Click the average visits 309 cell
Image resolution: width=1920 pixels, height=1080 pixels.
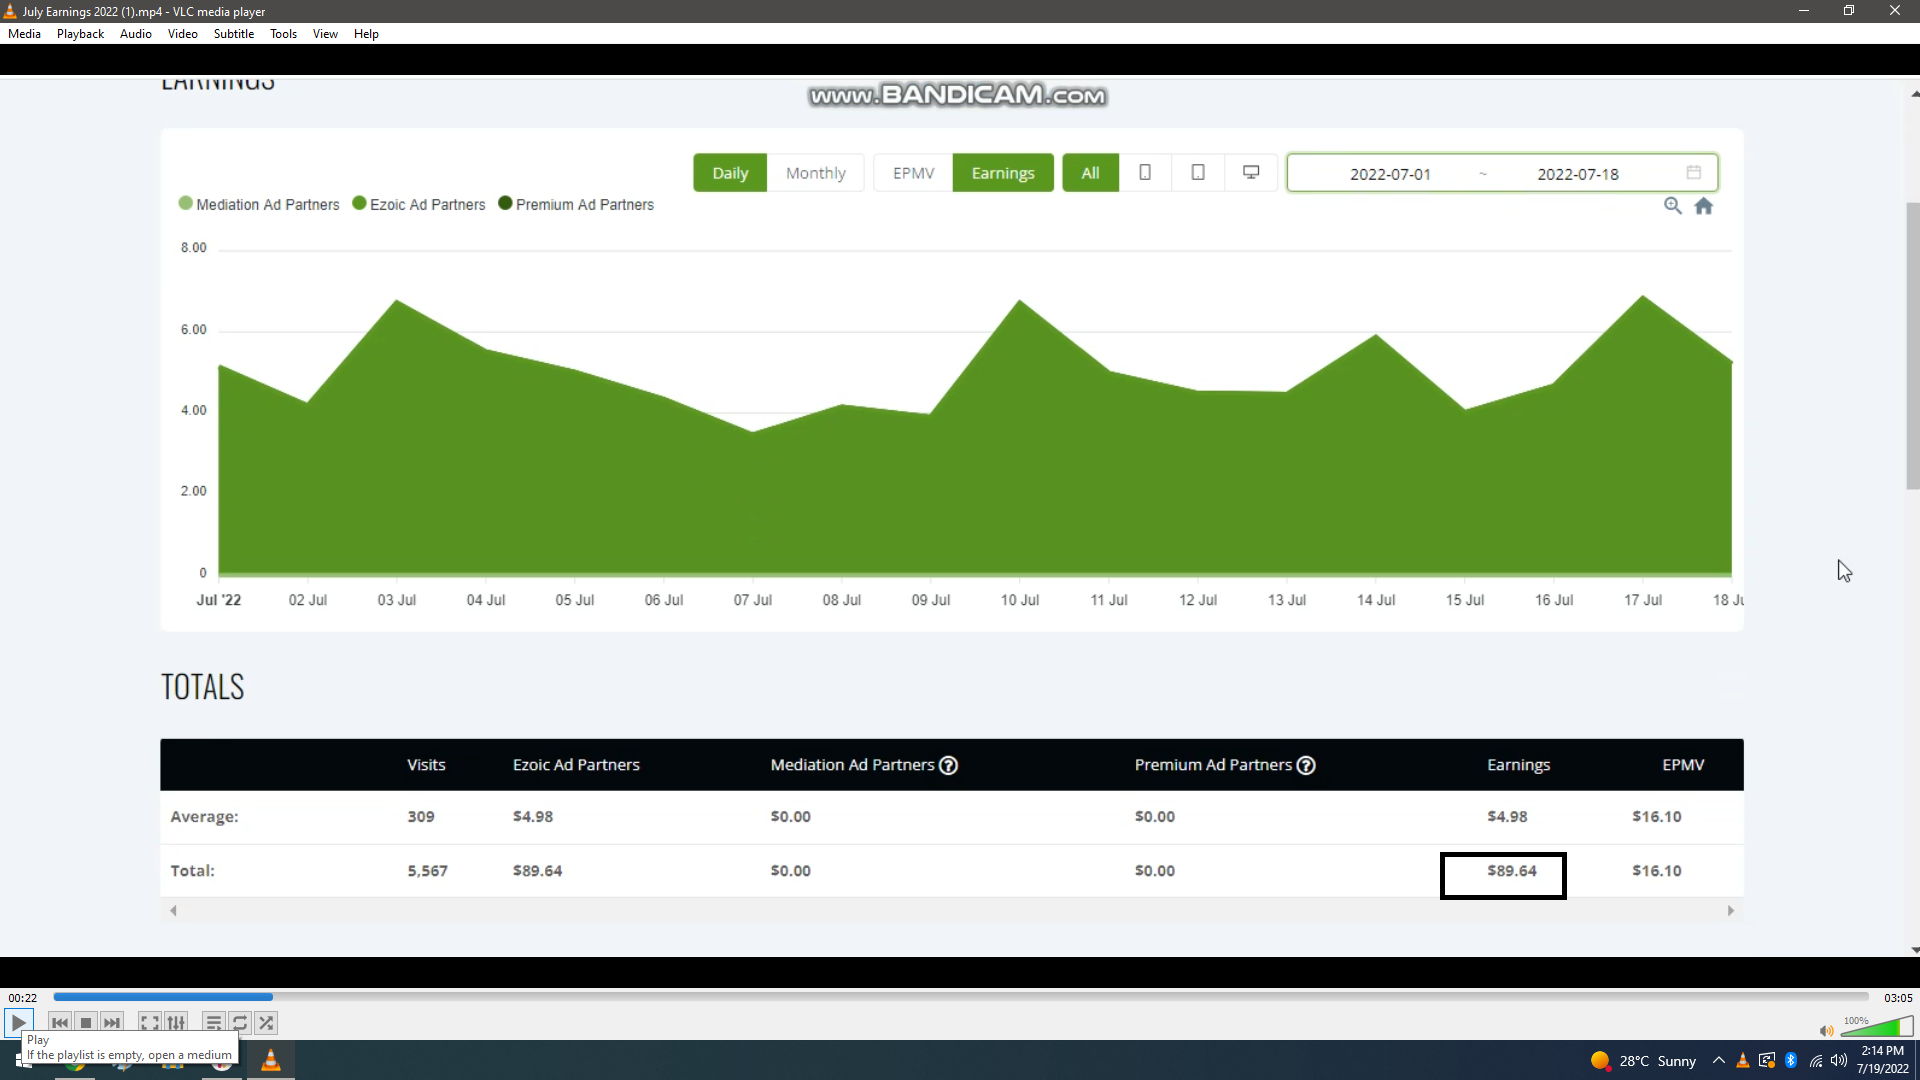[x=421, y=817]
